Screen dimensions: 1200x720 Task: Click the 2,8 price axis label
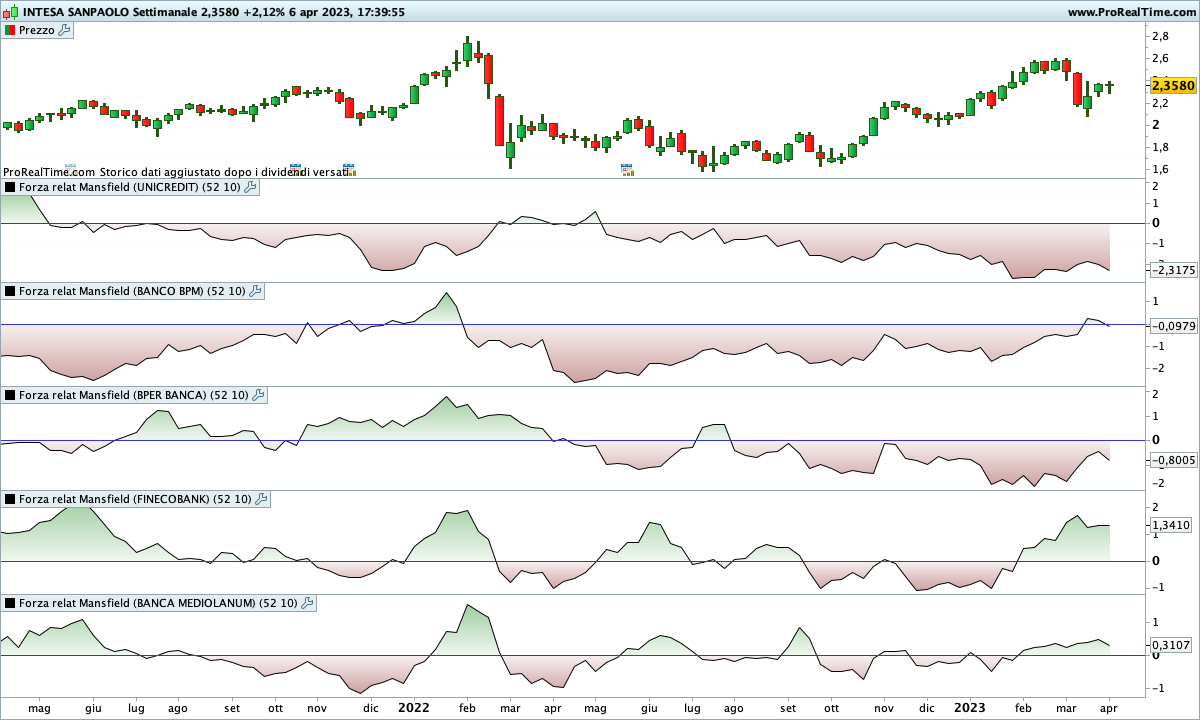tap(1161, 36)
